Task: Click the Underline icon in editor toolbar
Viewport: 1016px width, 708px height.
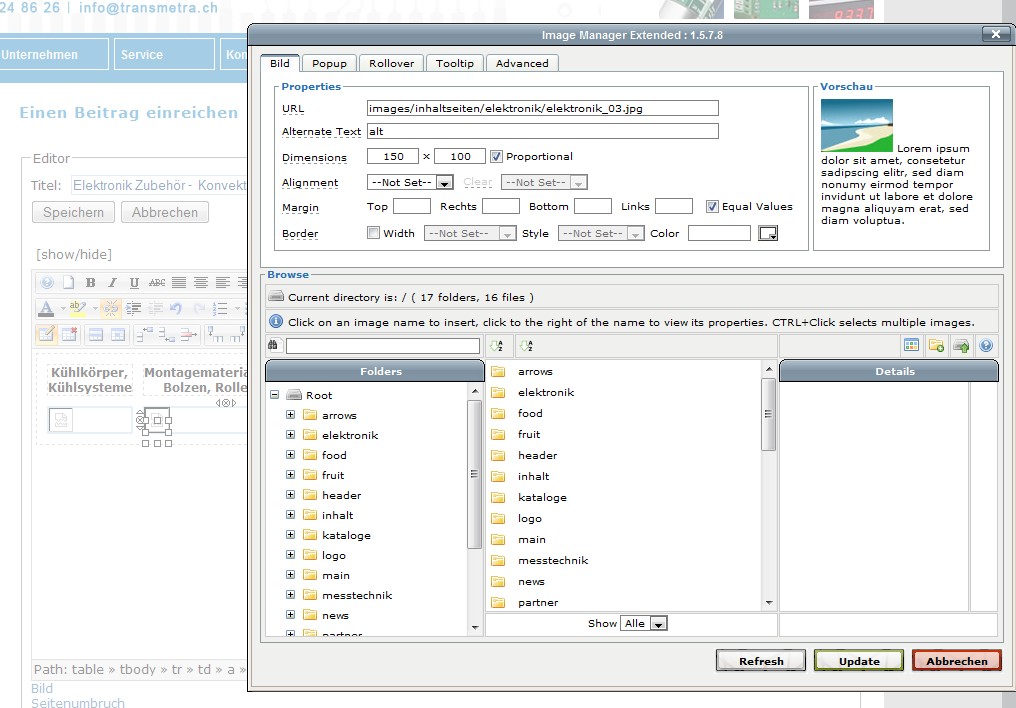Action: pyautogui.click(x=134, y=283)
